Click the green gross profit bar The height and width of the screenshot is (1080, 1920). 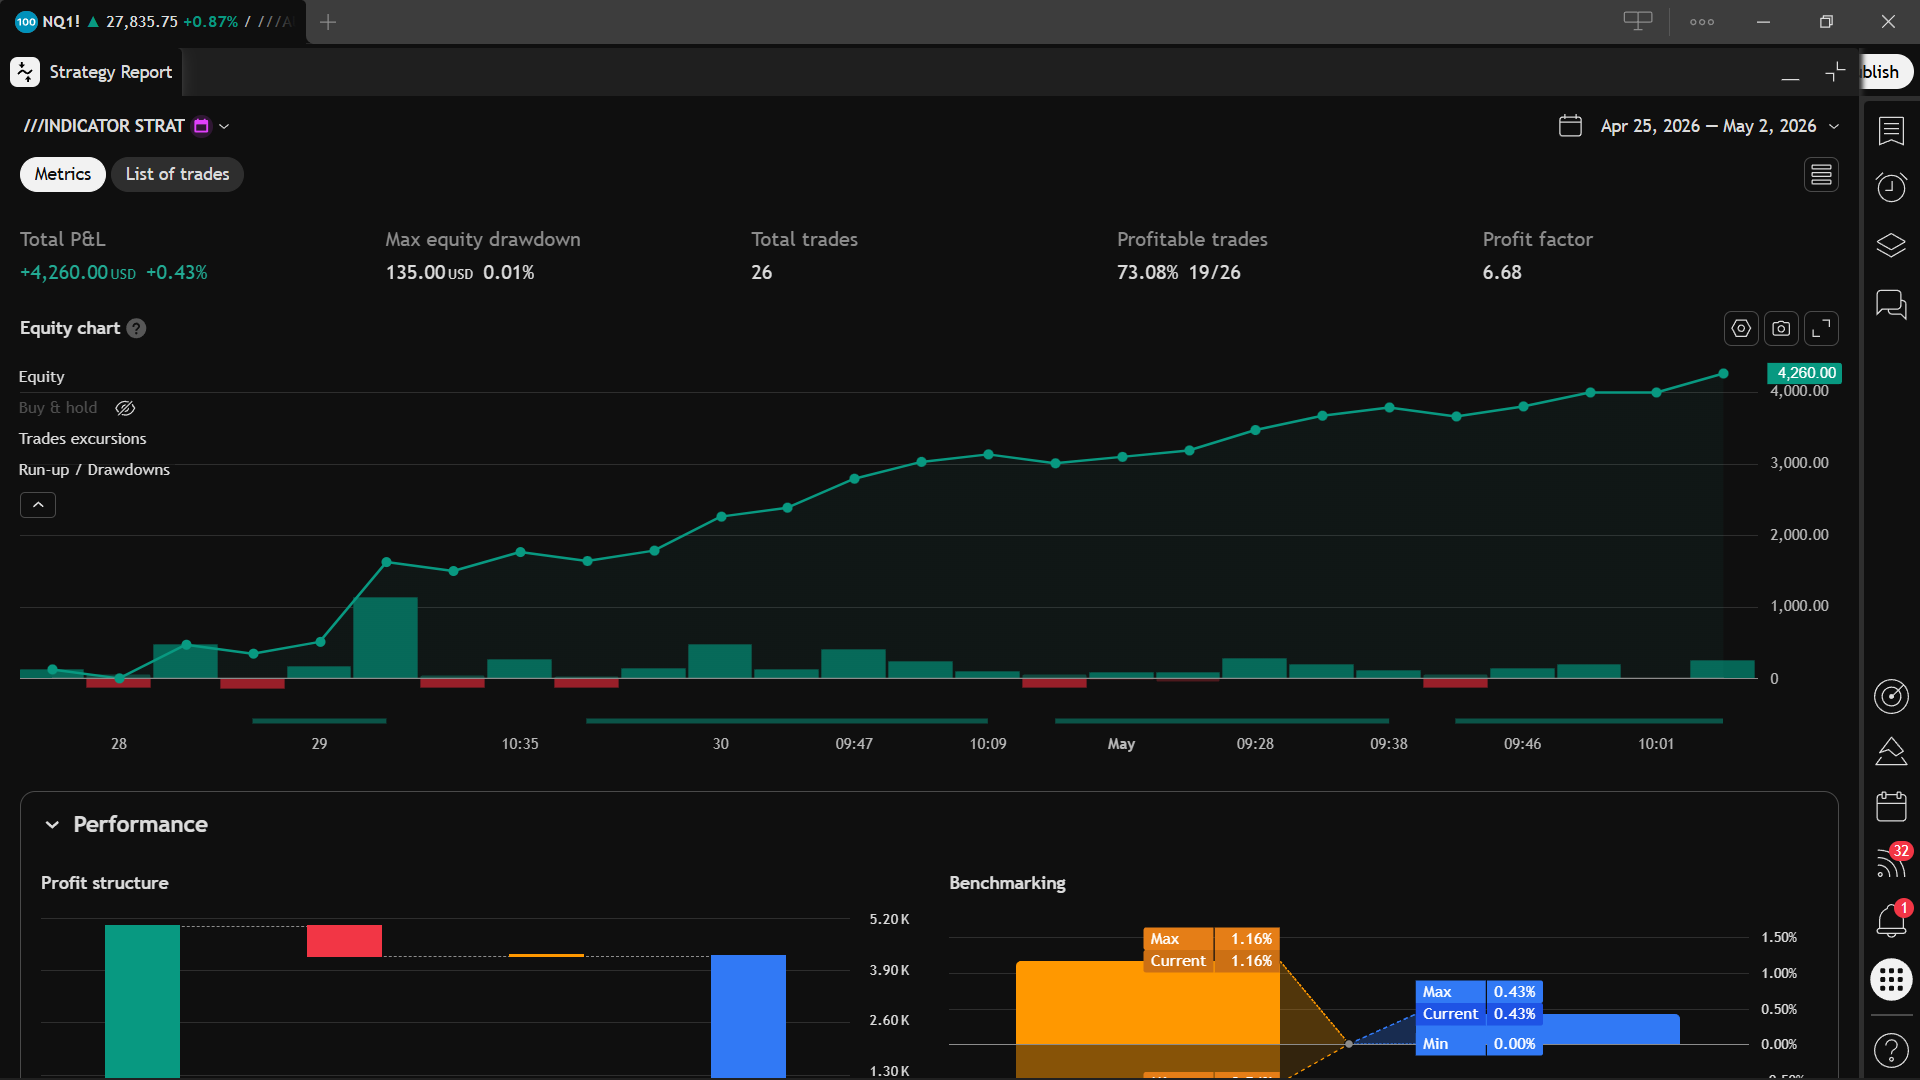click(x=142, y=1001)
